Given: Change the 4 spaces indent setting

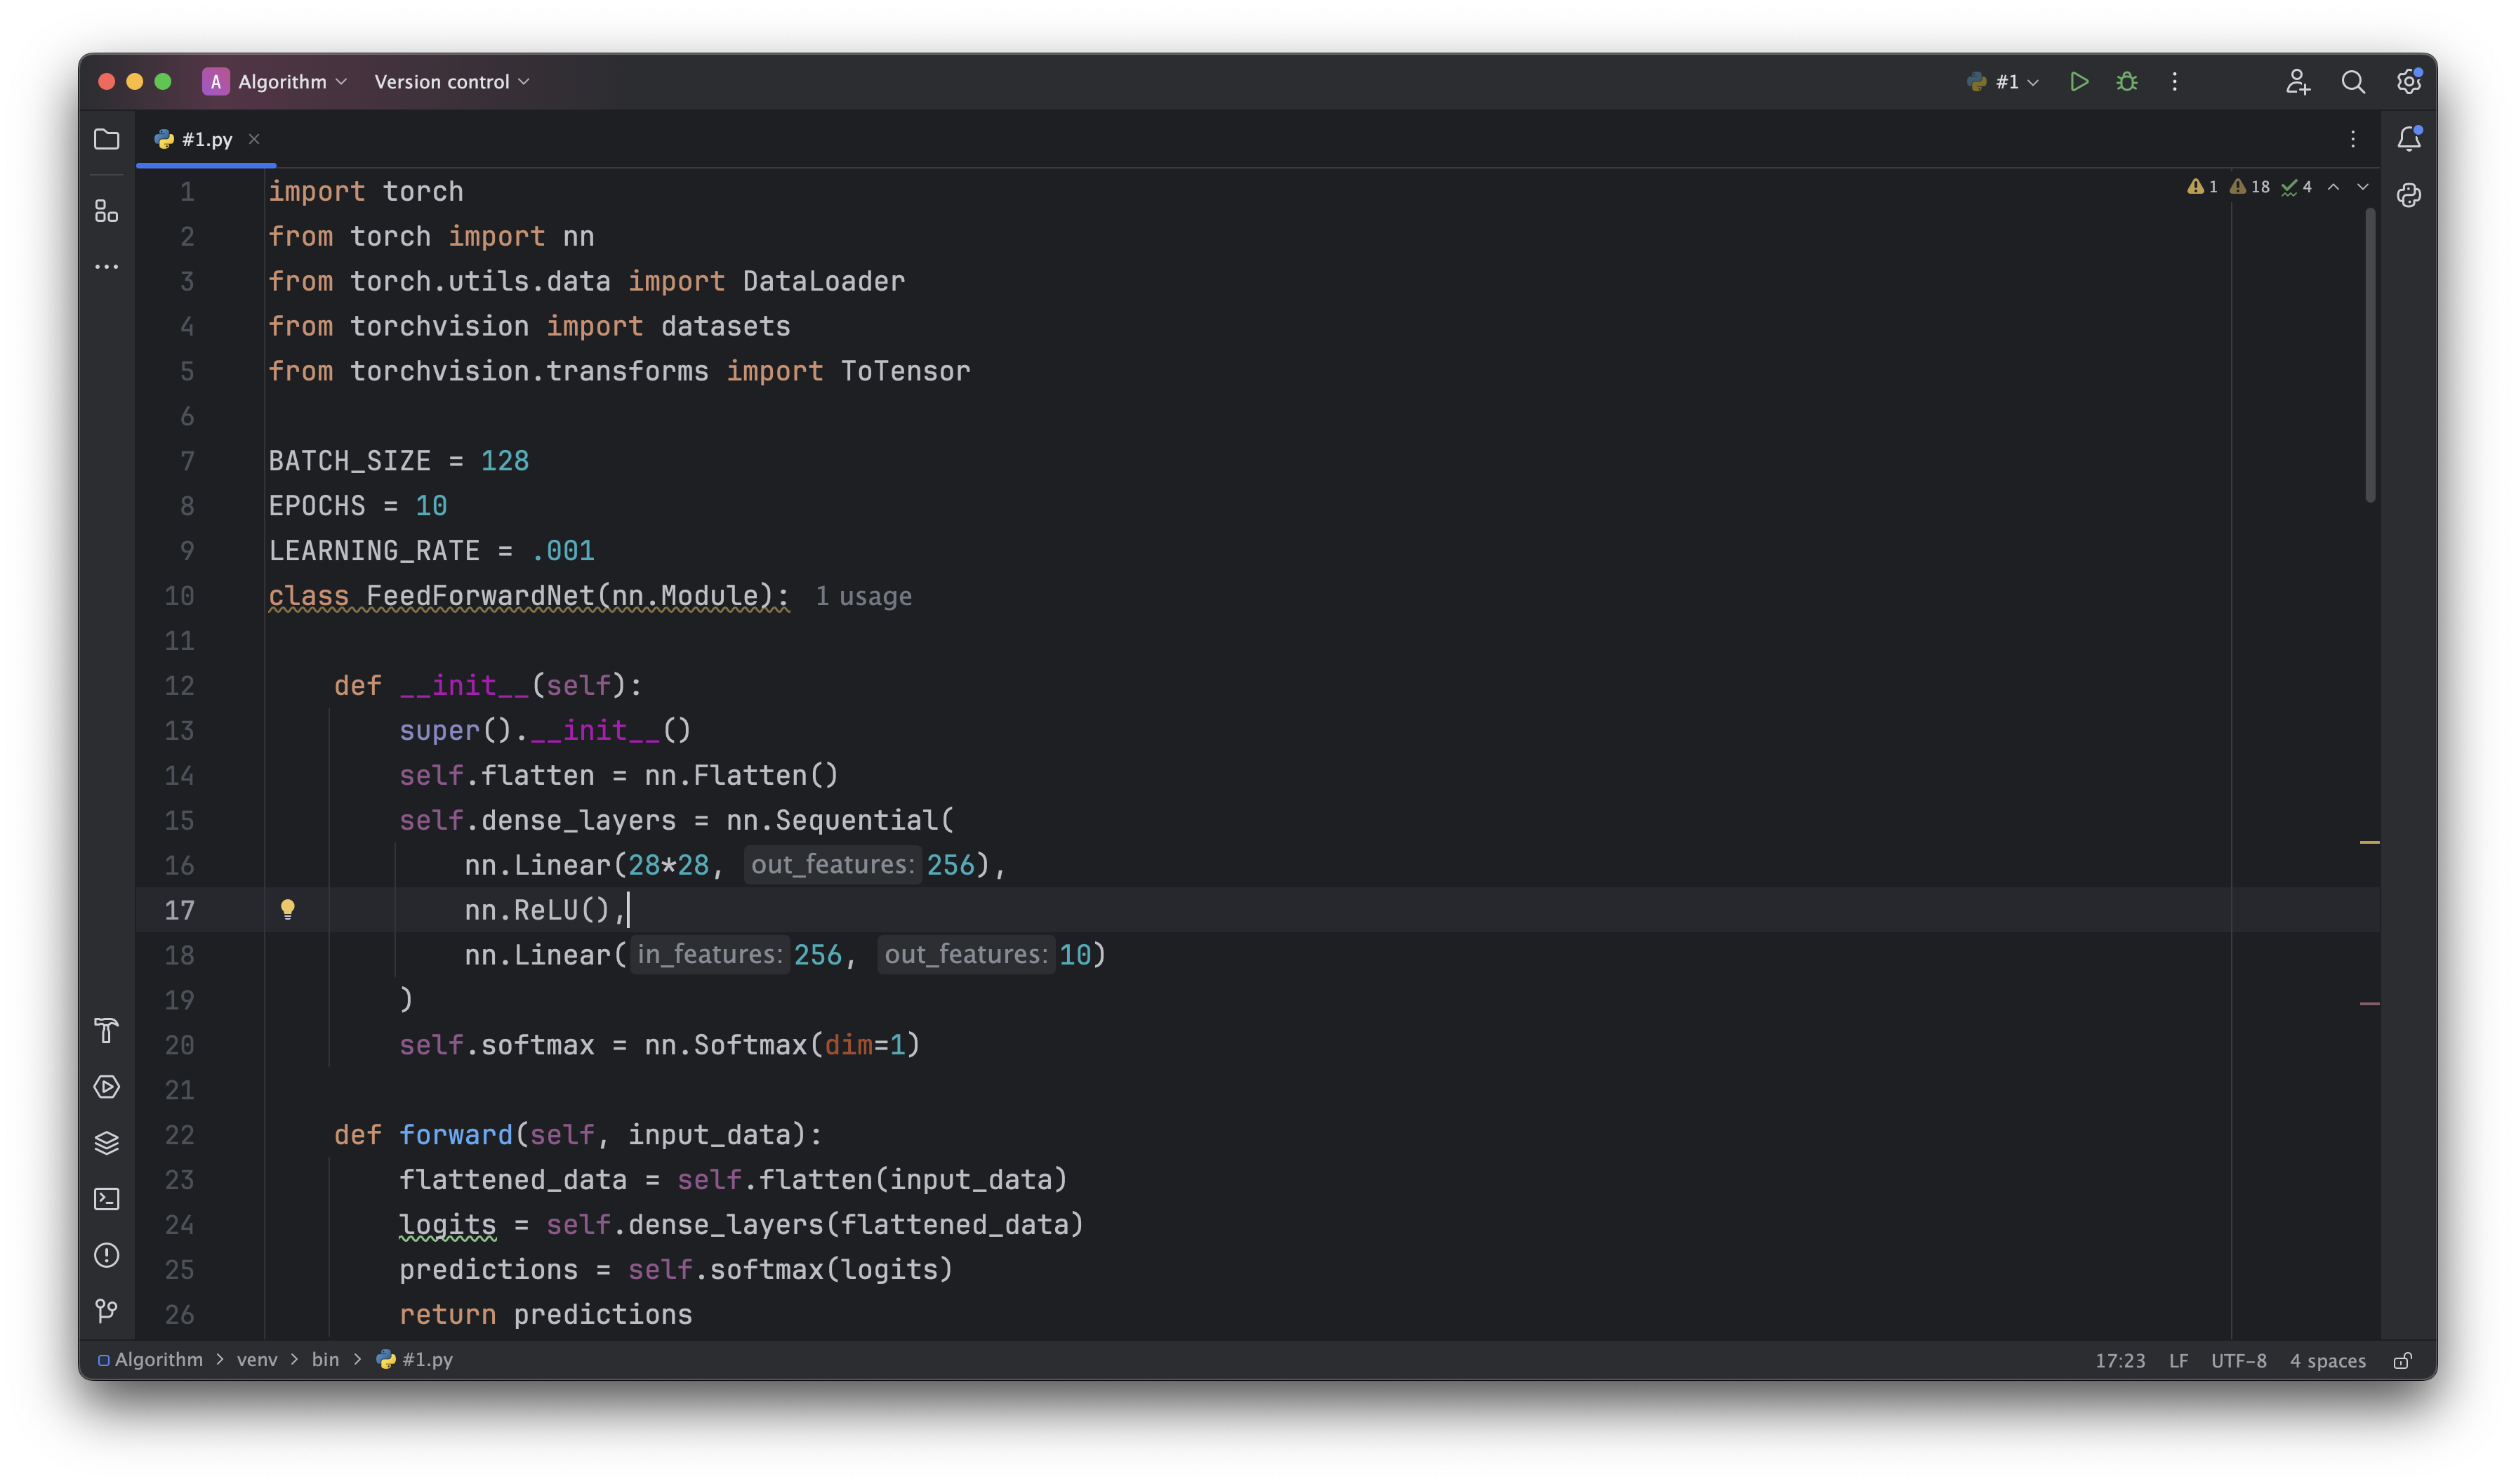Looking at the screenshot, I should [2328, 1361].
